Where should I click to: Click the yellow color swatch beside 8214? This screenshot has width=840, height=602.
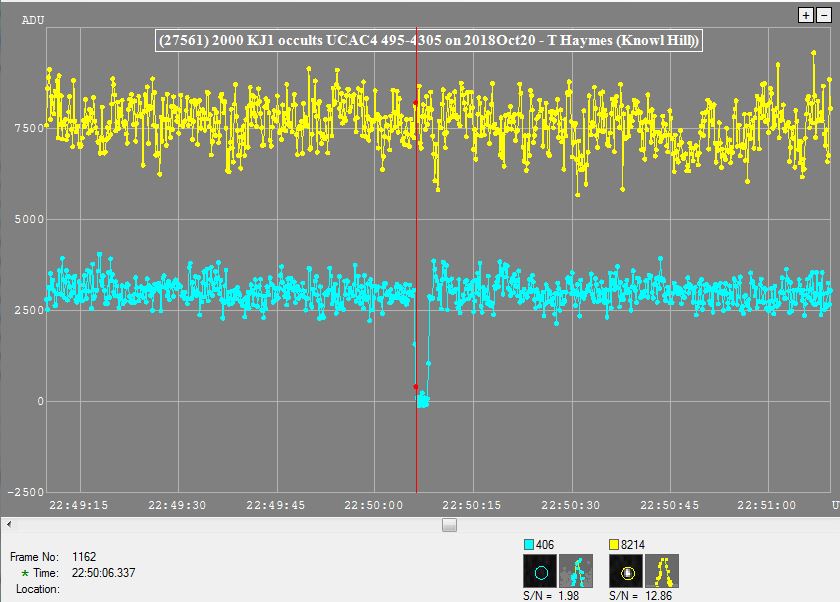616,544
